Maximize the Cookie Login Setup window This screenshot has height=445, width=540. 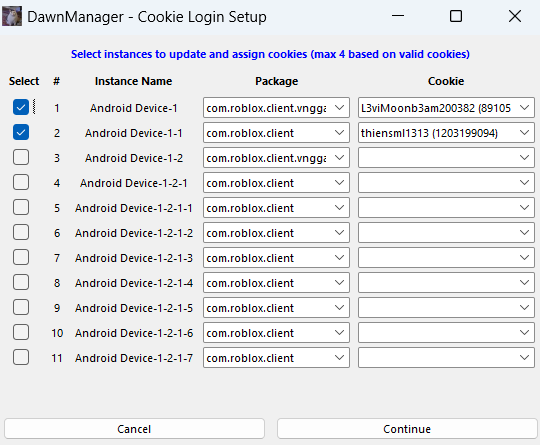(456, 16)
